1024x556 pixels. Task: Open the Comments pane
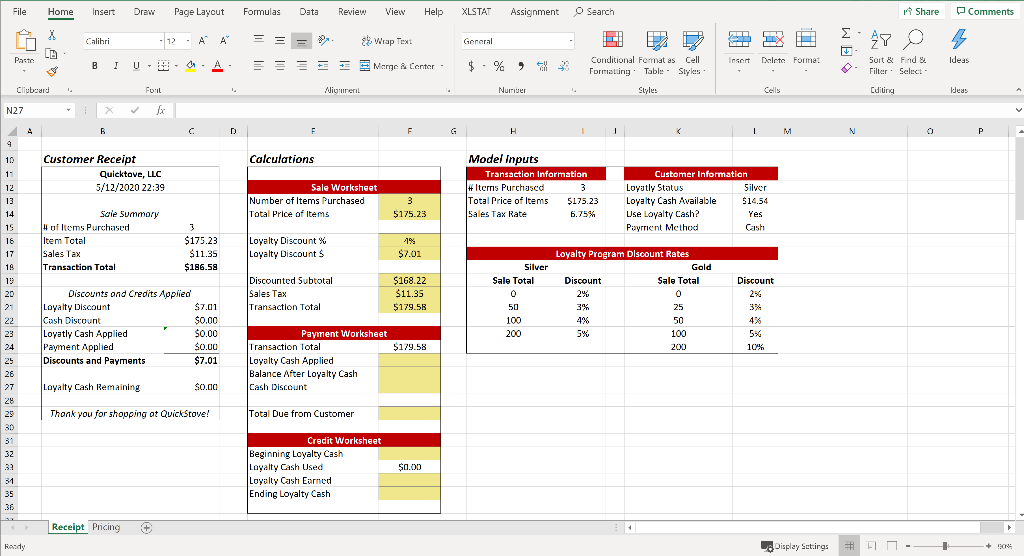[985, 12]
